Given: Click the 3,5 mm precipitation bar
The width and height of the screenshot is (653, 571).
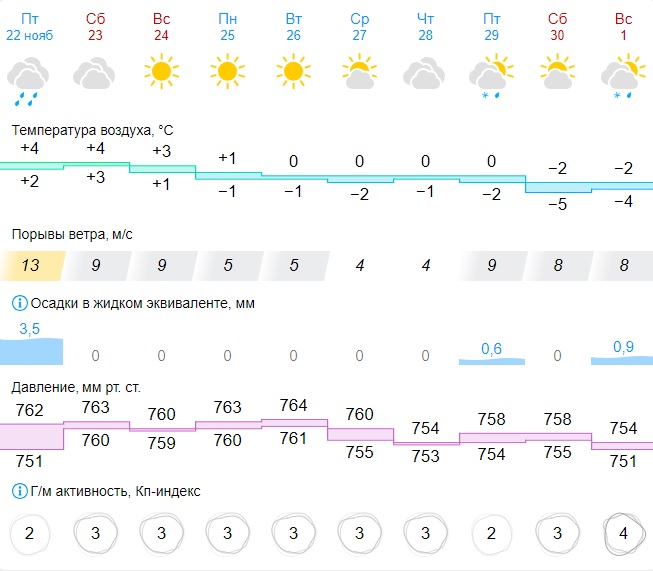Looking at the screenshot, I should (31, 351).
